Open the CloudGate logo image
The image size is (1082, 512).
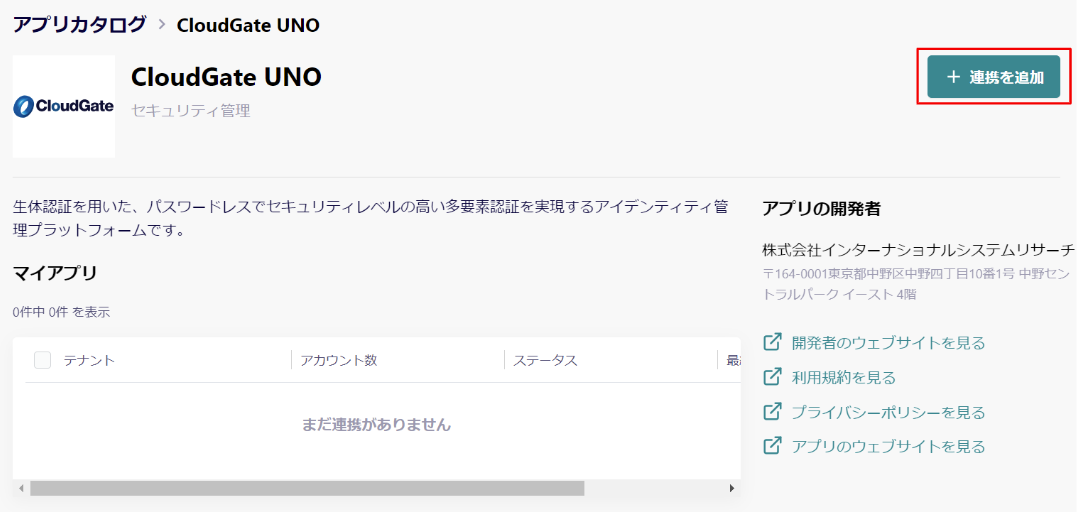coord(63,106)
